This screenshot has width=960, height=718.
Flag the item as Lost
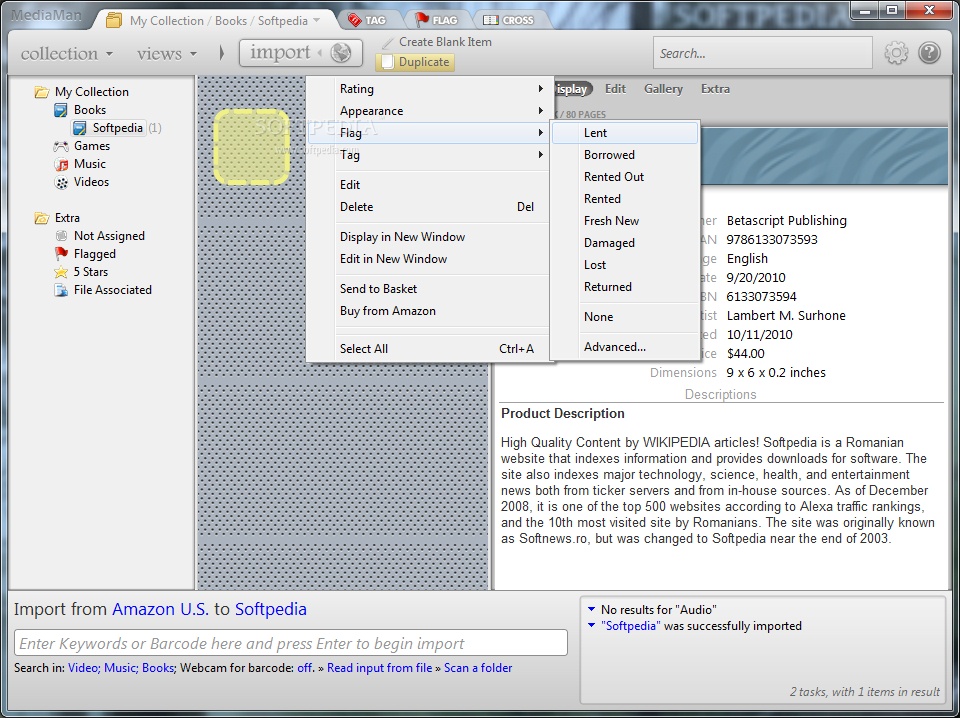point(624,265)
